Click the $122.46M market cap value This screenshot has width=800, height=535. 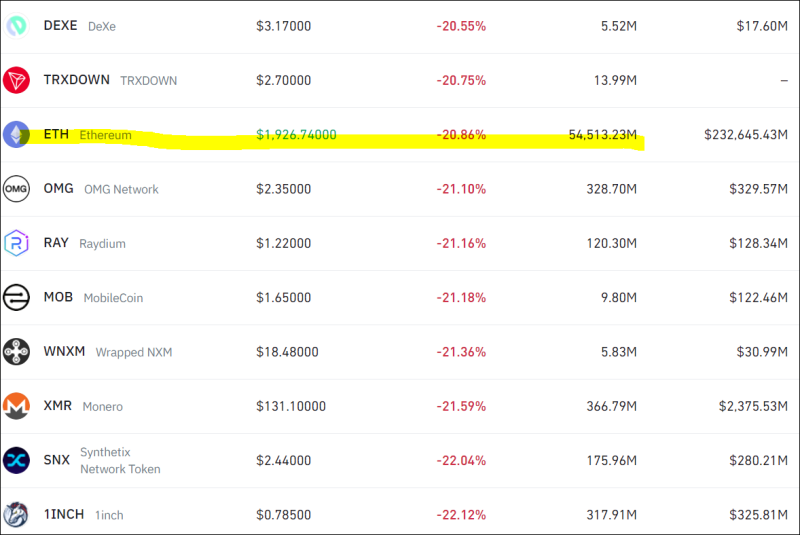(759, 297)
